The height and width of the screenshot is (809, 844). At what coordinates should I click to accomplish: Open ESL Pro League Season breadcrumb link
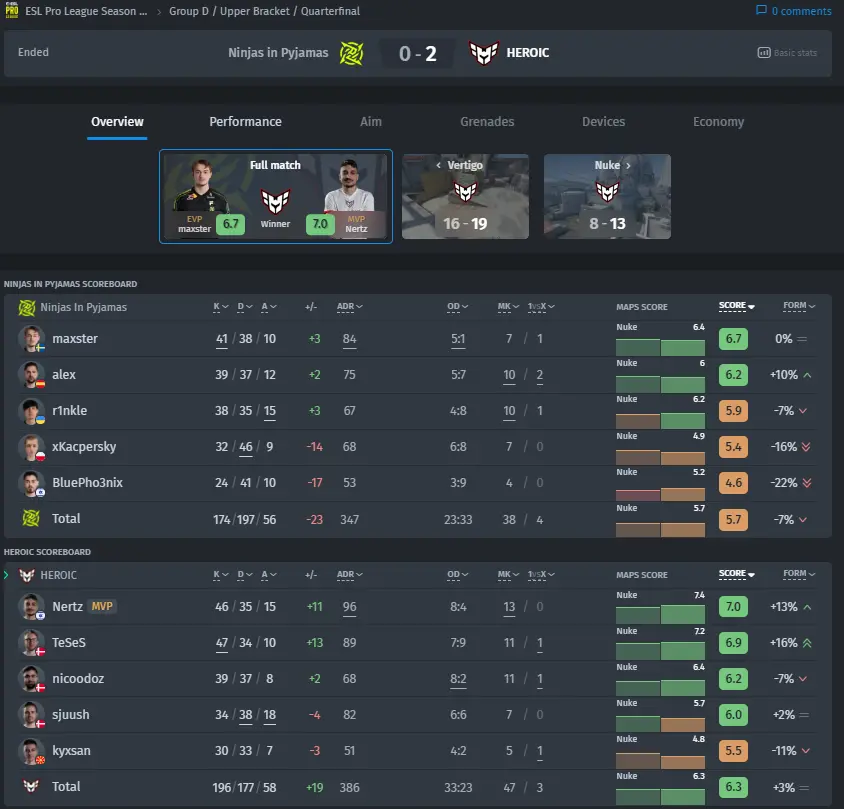tap(86, 11)
